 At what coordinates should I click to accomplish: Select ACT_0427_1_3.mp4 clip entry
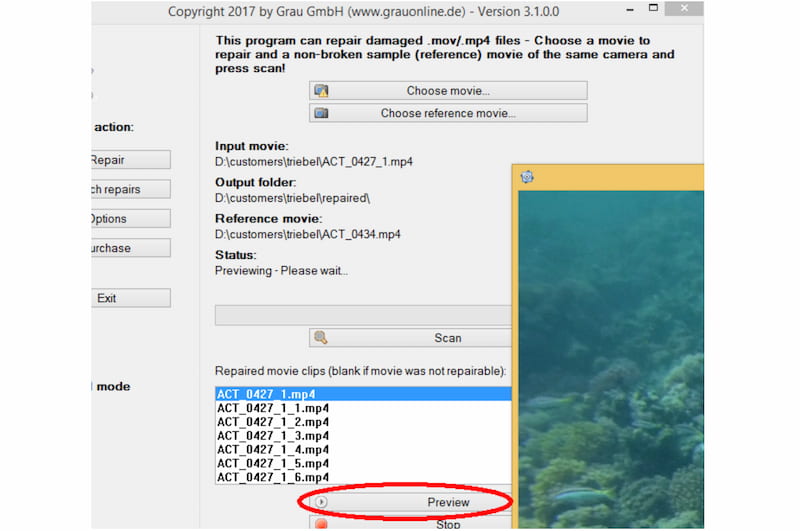[x=273, y=436]
